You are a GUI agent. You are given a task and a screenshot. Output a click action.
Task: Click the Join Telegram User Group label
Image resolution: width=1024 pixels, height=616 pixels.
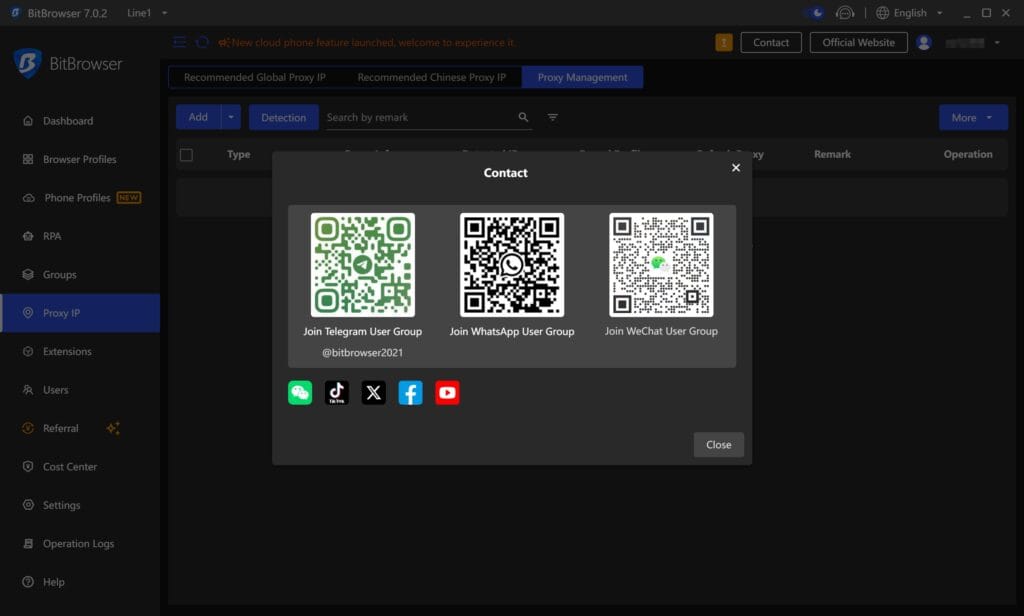pyautogui.click(x=362, y=332)
